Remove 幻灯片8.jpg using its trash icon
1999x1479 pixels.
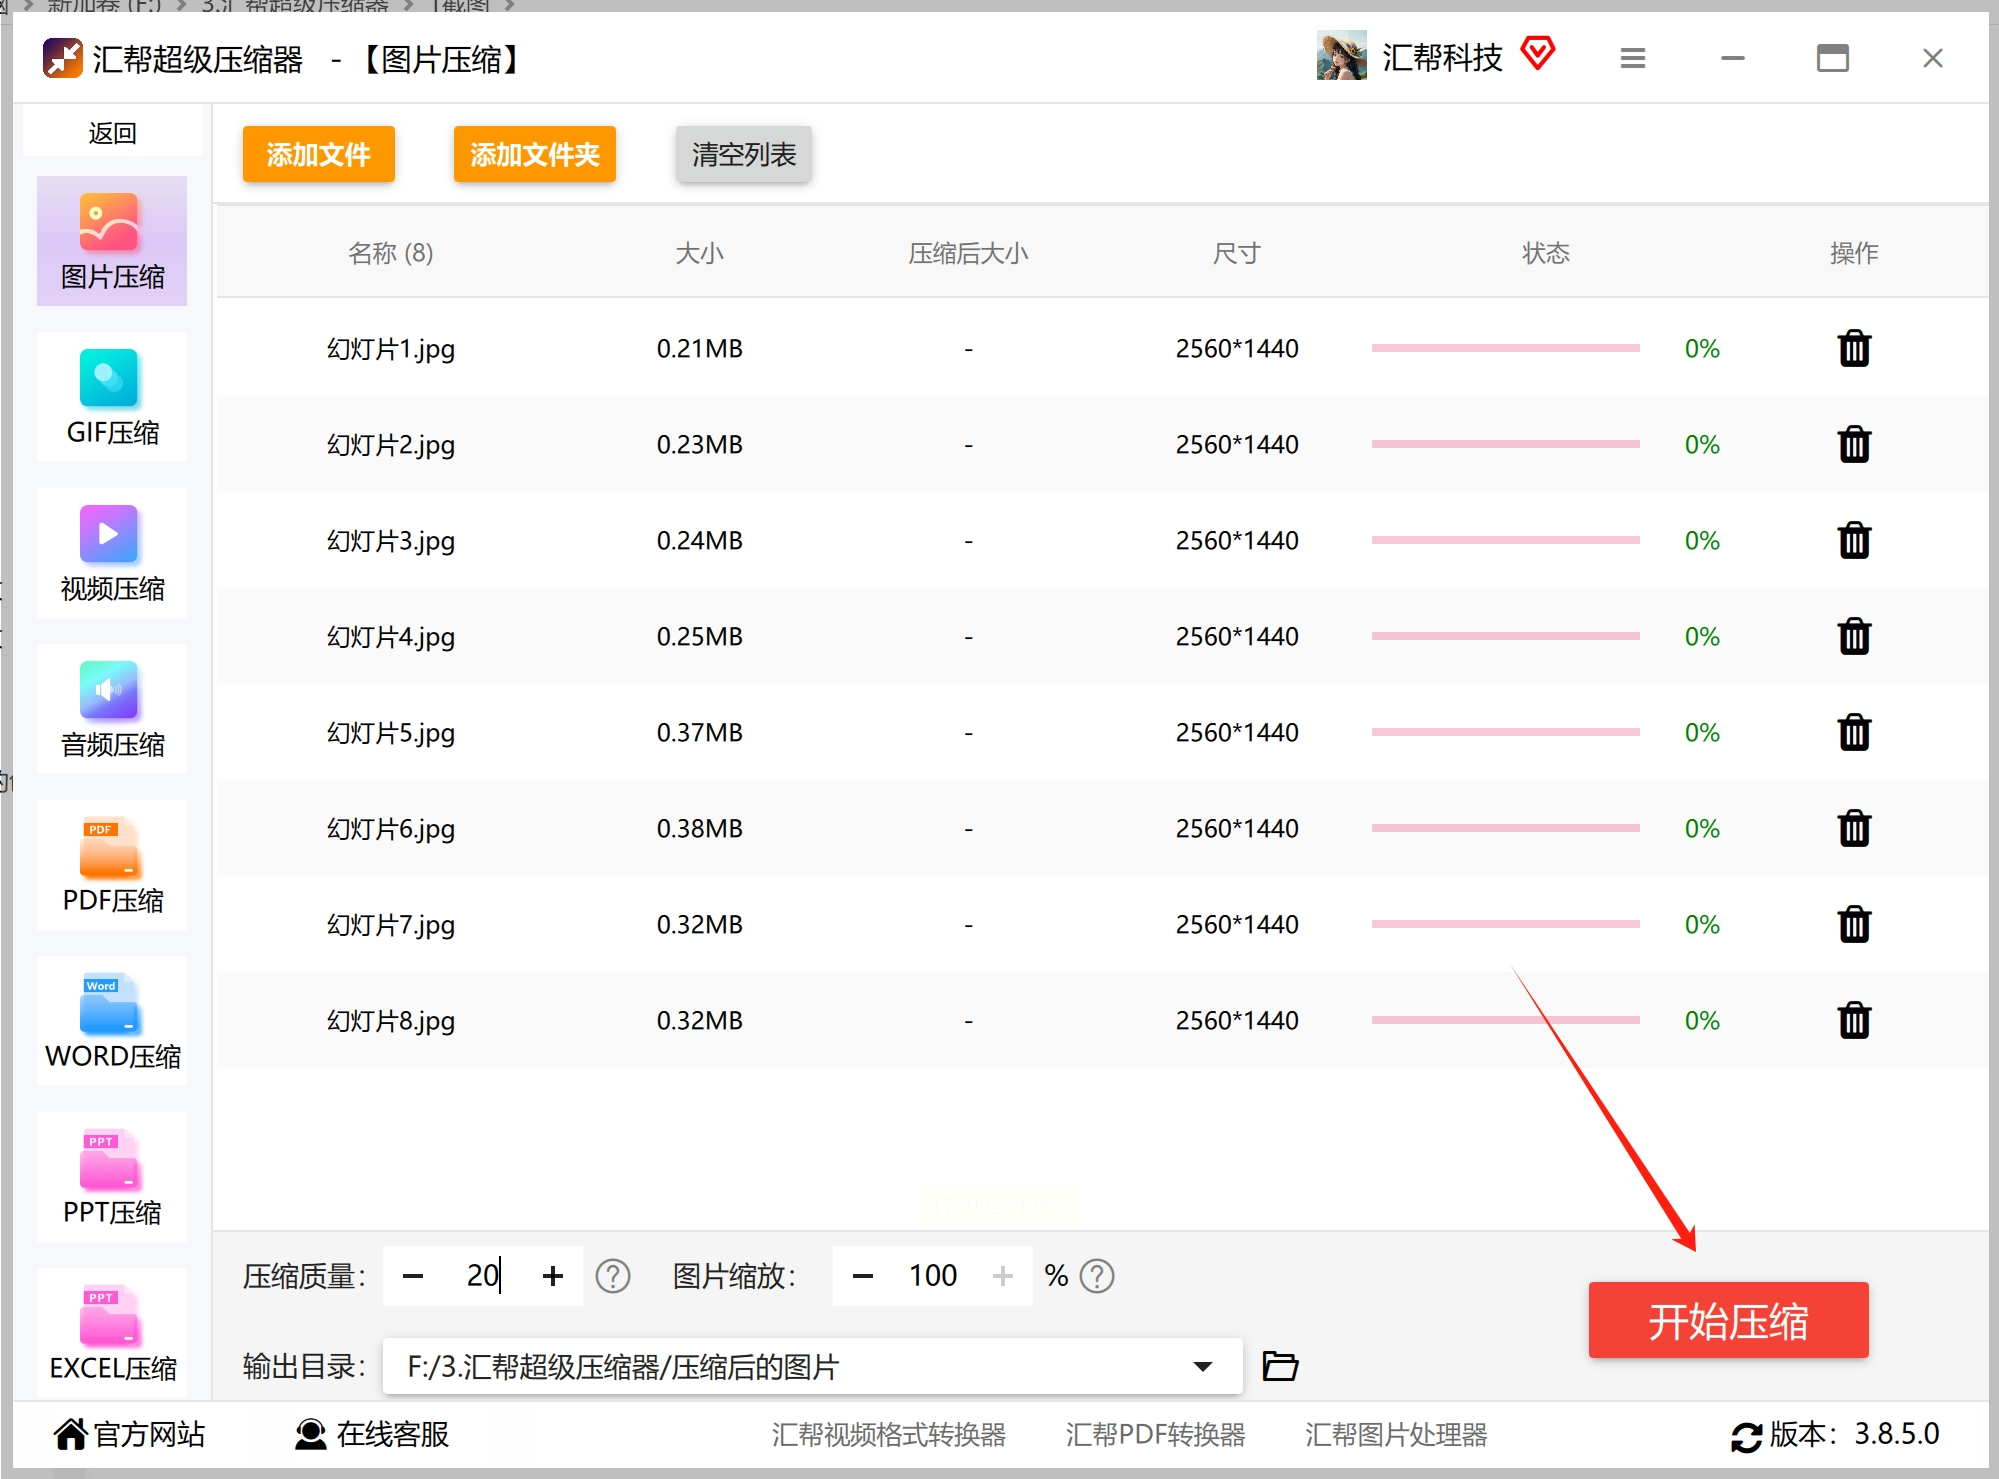point(1853,1021)
